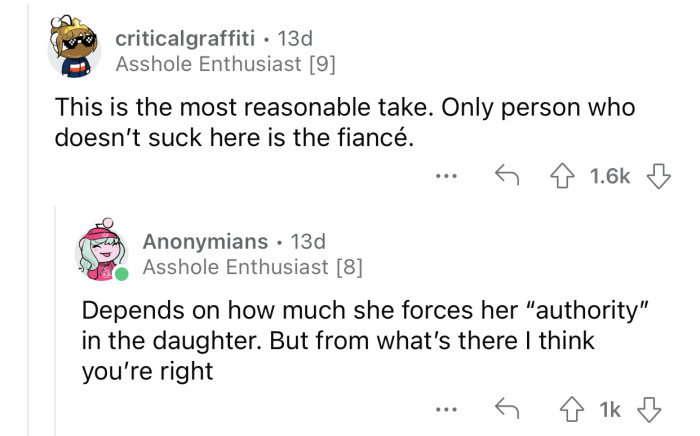700x436 pixels.
Task: Reply to criticalgraffiti's comment
Action: tap(507, 177)
